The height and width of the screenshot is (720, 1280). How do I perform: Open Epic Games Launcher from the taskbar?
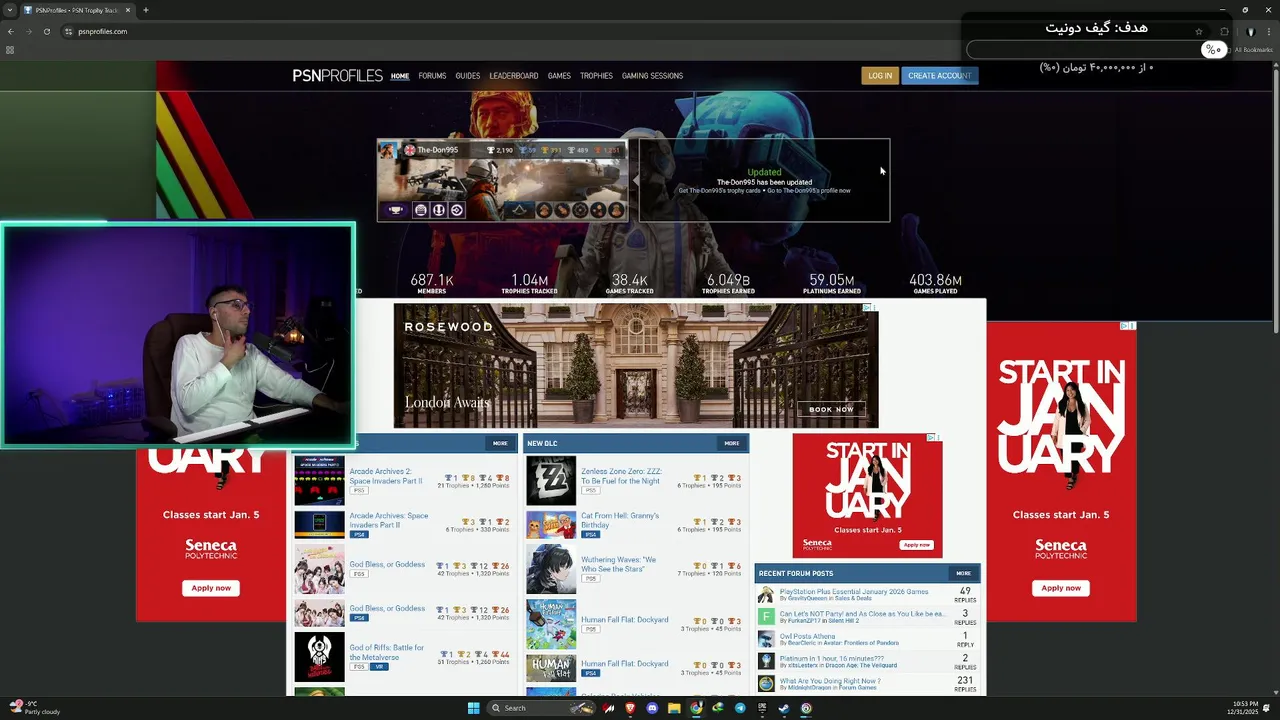(762, 708)
